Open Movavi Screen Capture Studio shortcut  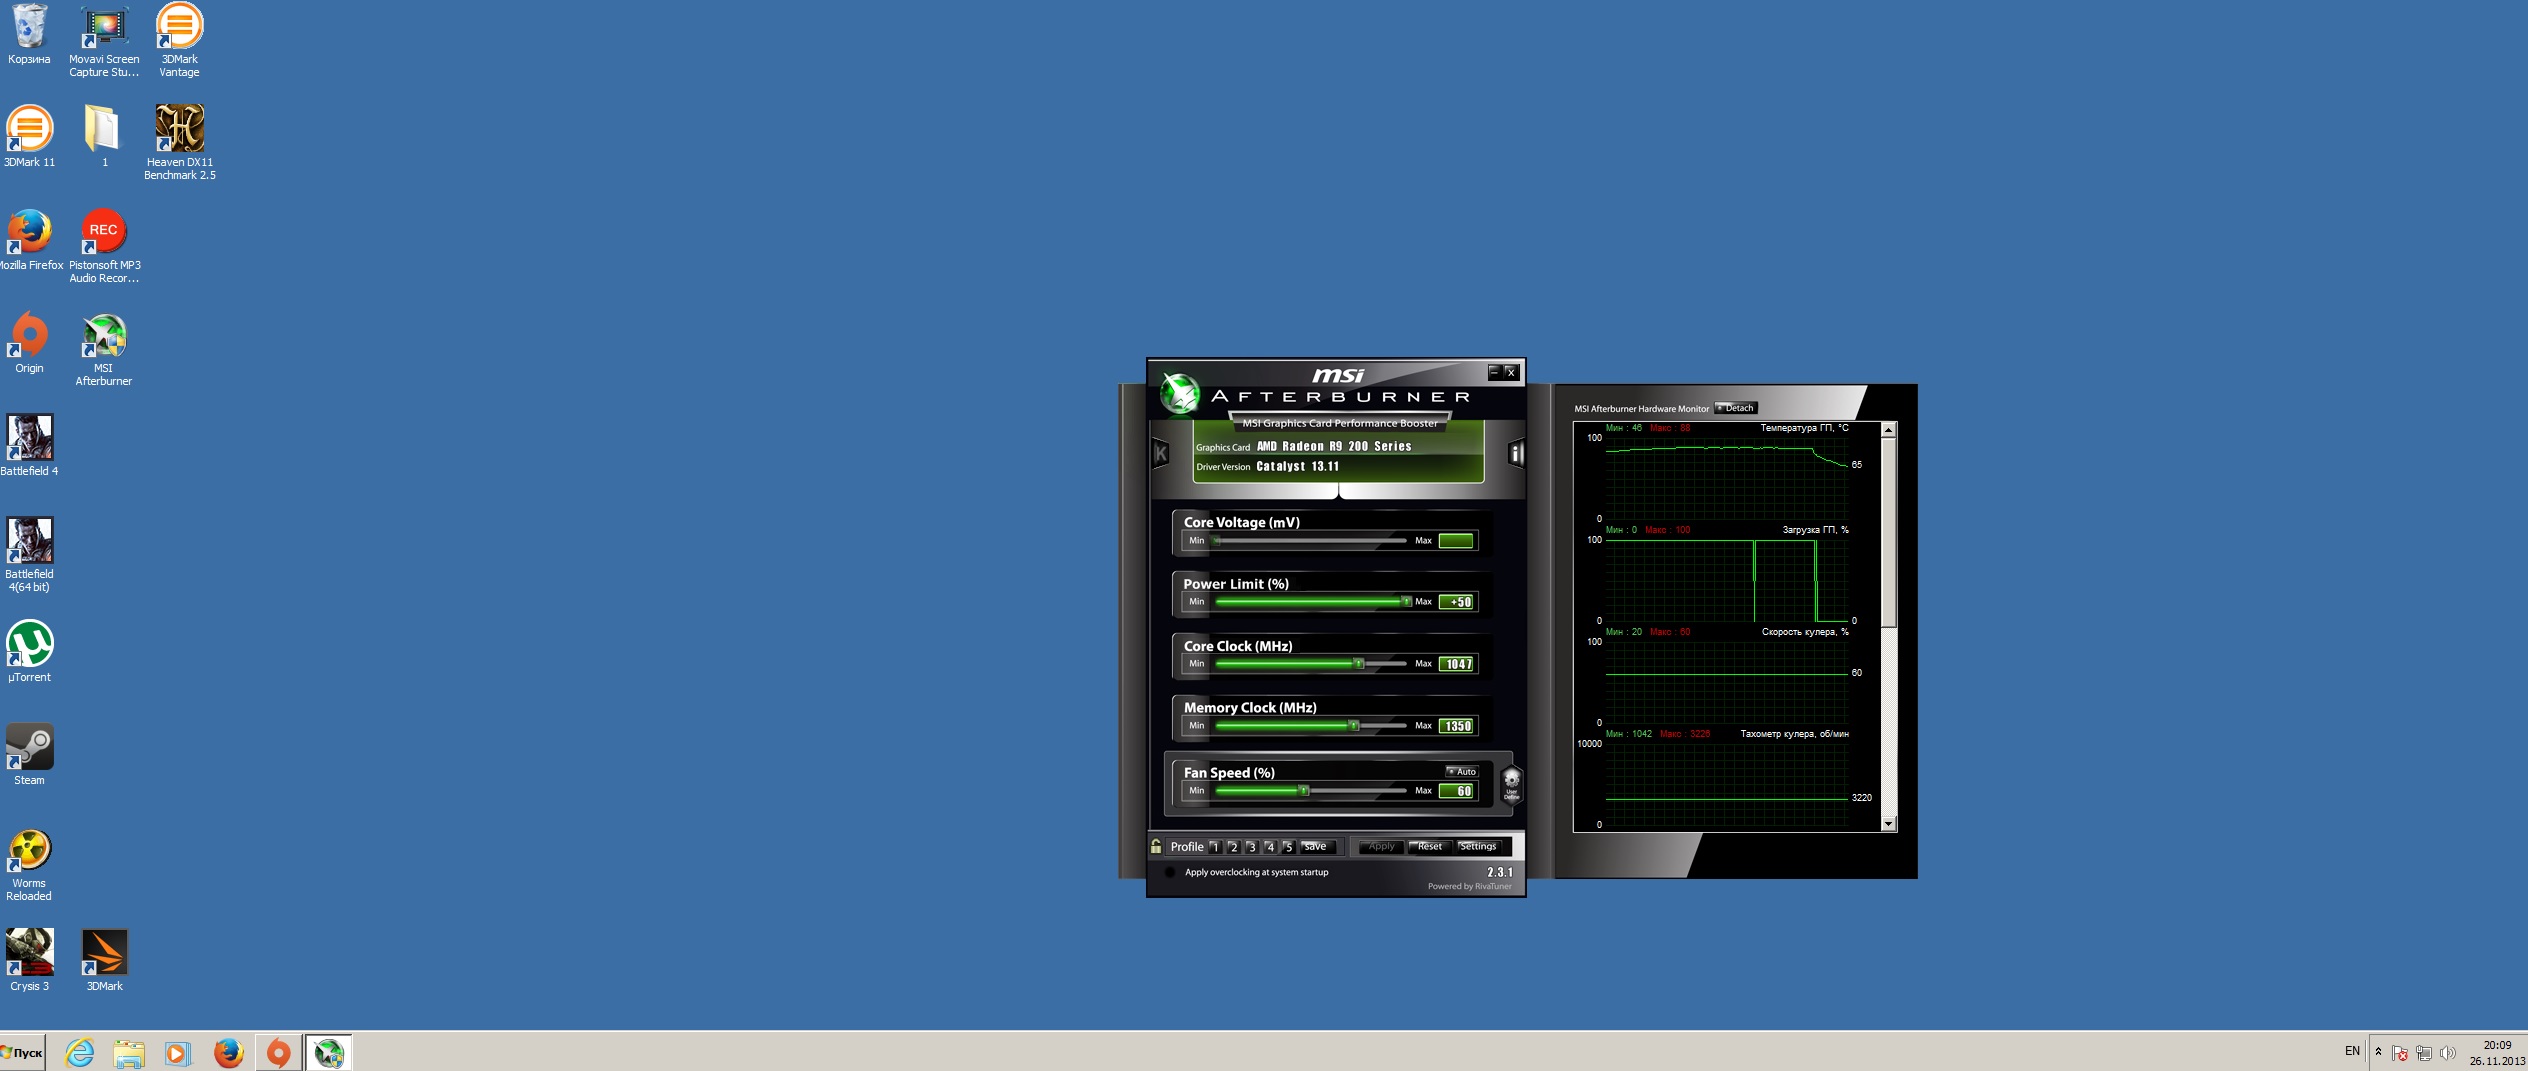coord(104,41)
